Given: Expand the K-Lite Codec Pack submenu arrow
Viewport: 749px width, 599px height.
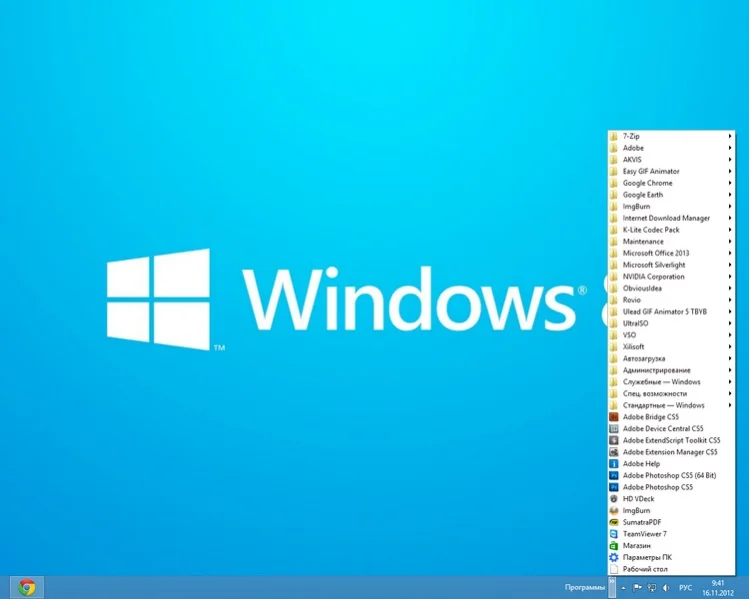Looking at the screenshot, I should (730, 230).
